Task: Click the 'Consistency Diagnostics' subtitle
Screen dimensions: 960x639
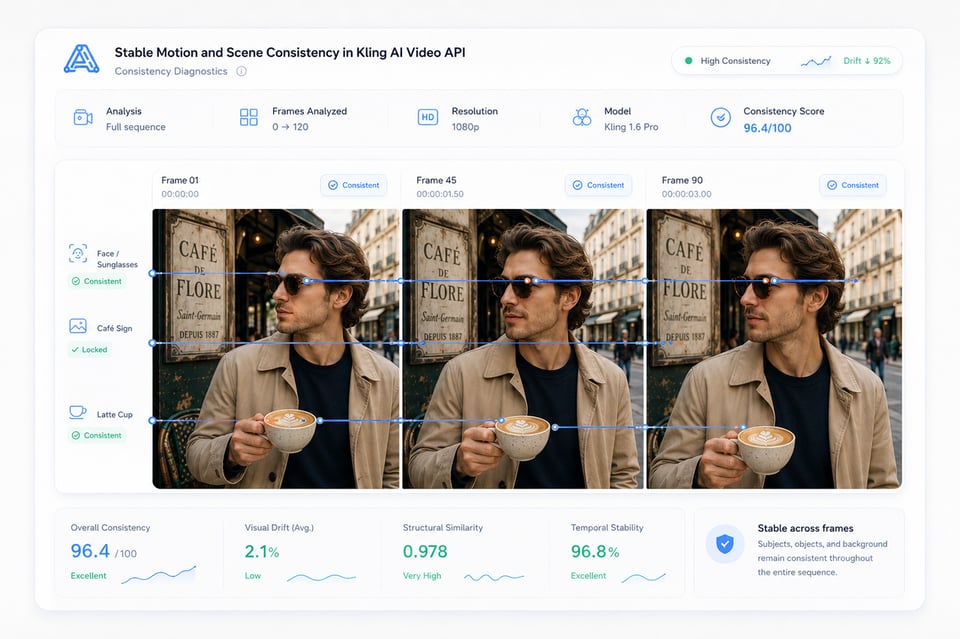Action: tap(171, 71)
